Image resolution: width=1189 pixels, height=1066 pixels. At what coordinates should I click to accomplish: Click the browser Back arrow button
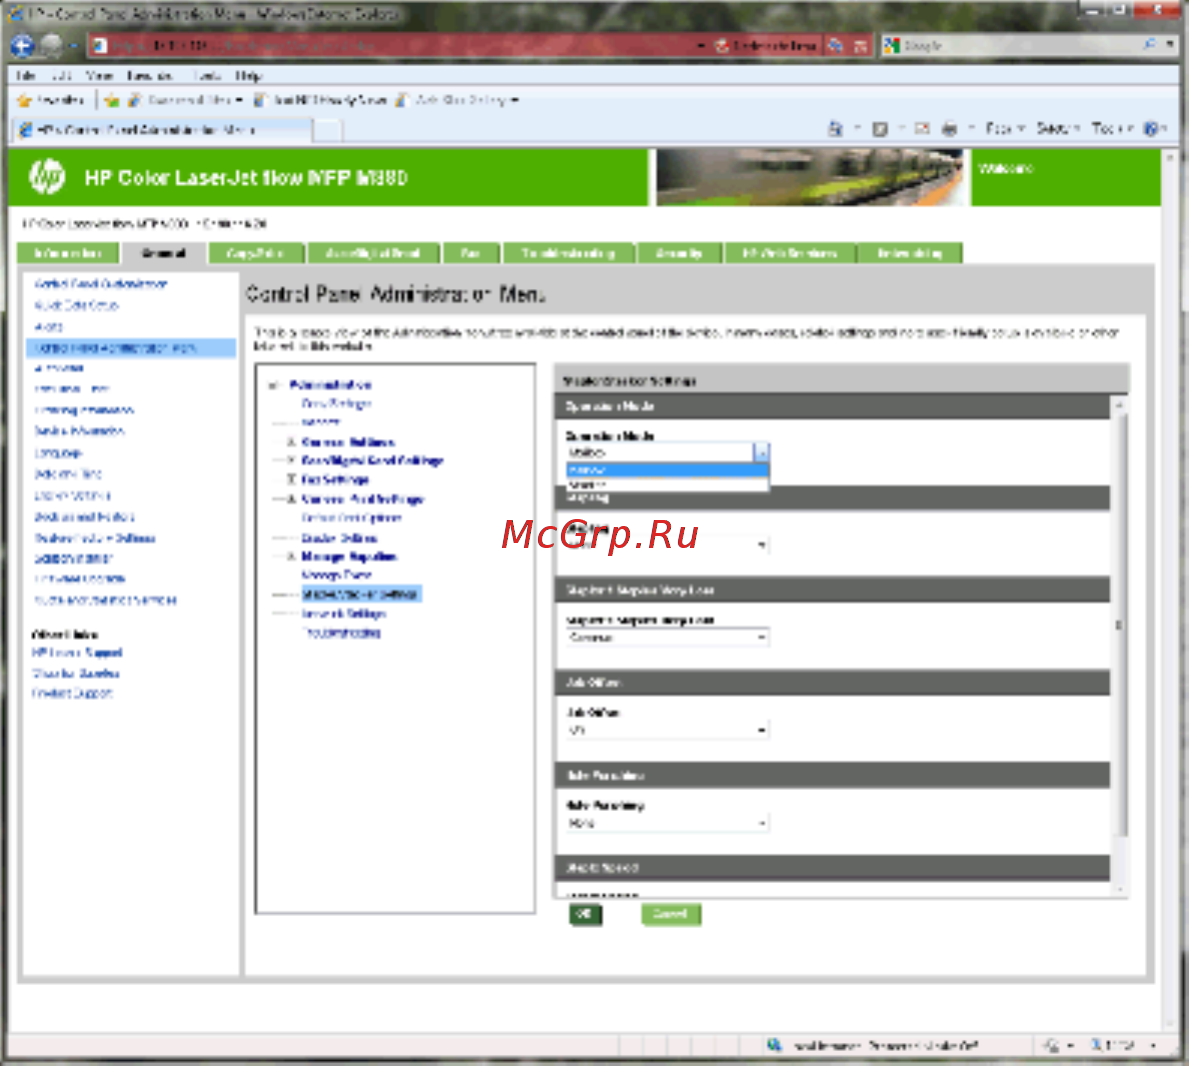[x=22, y=46]
